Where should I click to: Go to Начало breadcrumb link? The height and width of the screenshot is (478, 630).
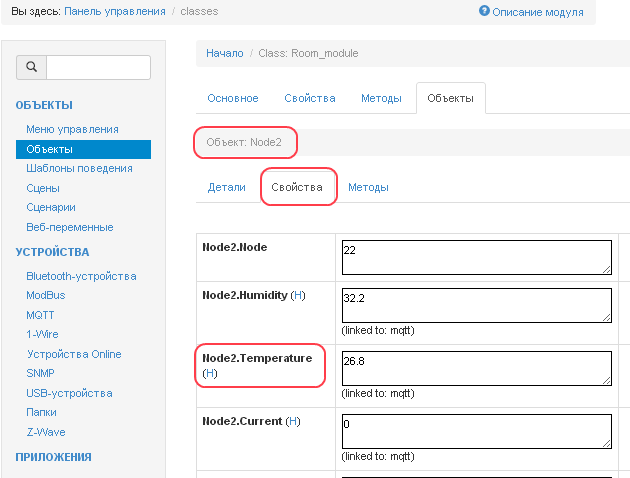224,53
